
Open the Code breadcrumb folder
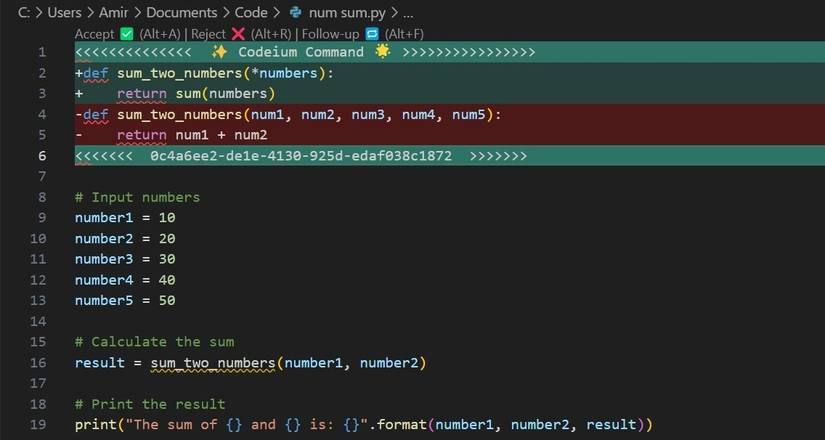[x=251, y=13]
